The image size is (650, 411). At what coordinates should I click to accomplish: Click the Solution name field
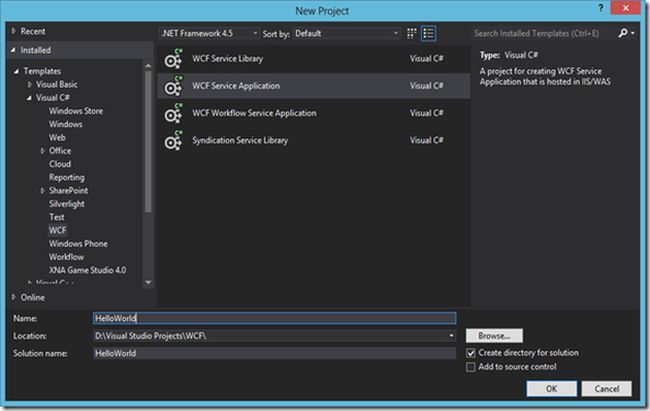[x=274, y=353]
